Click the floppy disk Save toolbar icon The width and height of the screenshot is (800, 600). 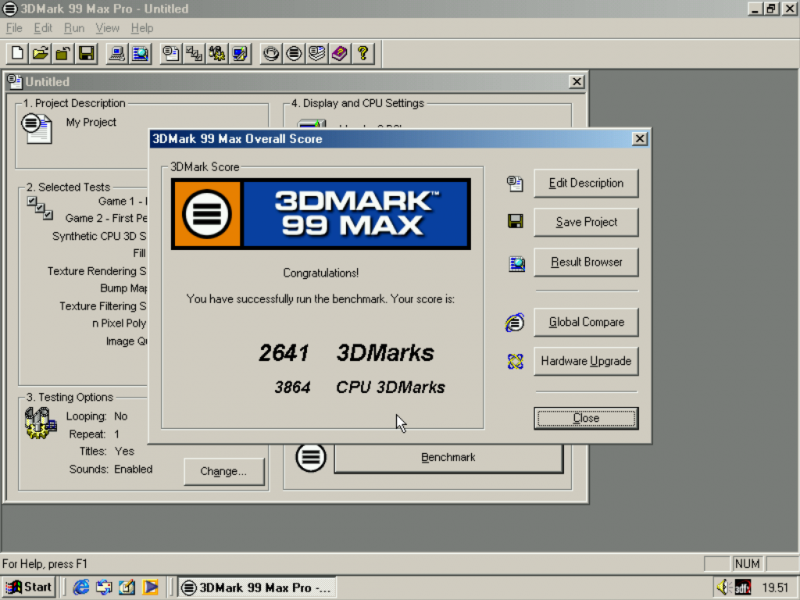[x=87, y=53]
